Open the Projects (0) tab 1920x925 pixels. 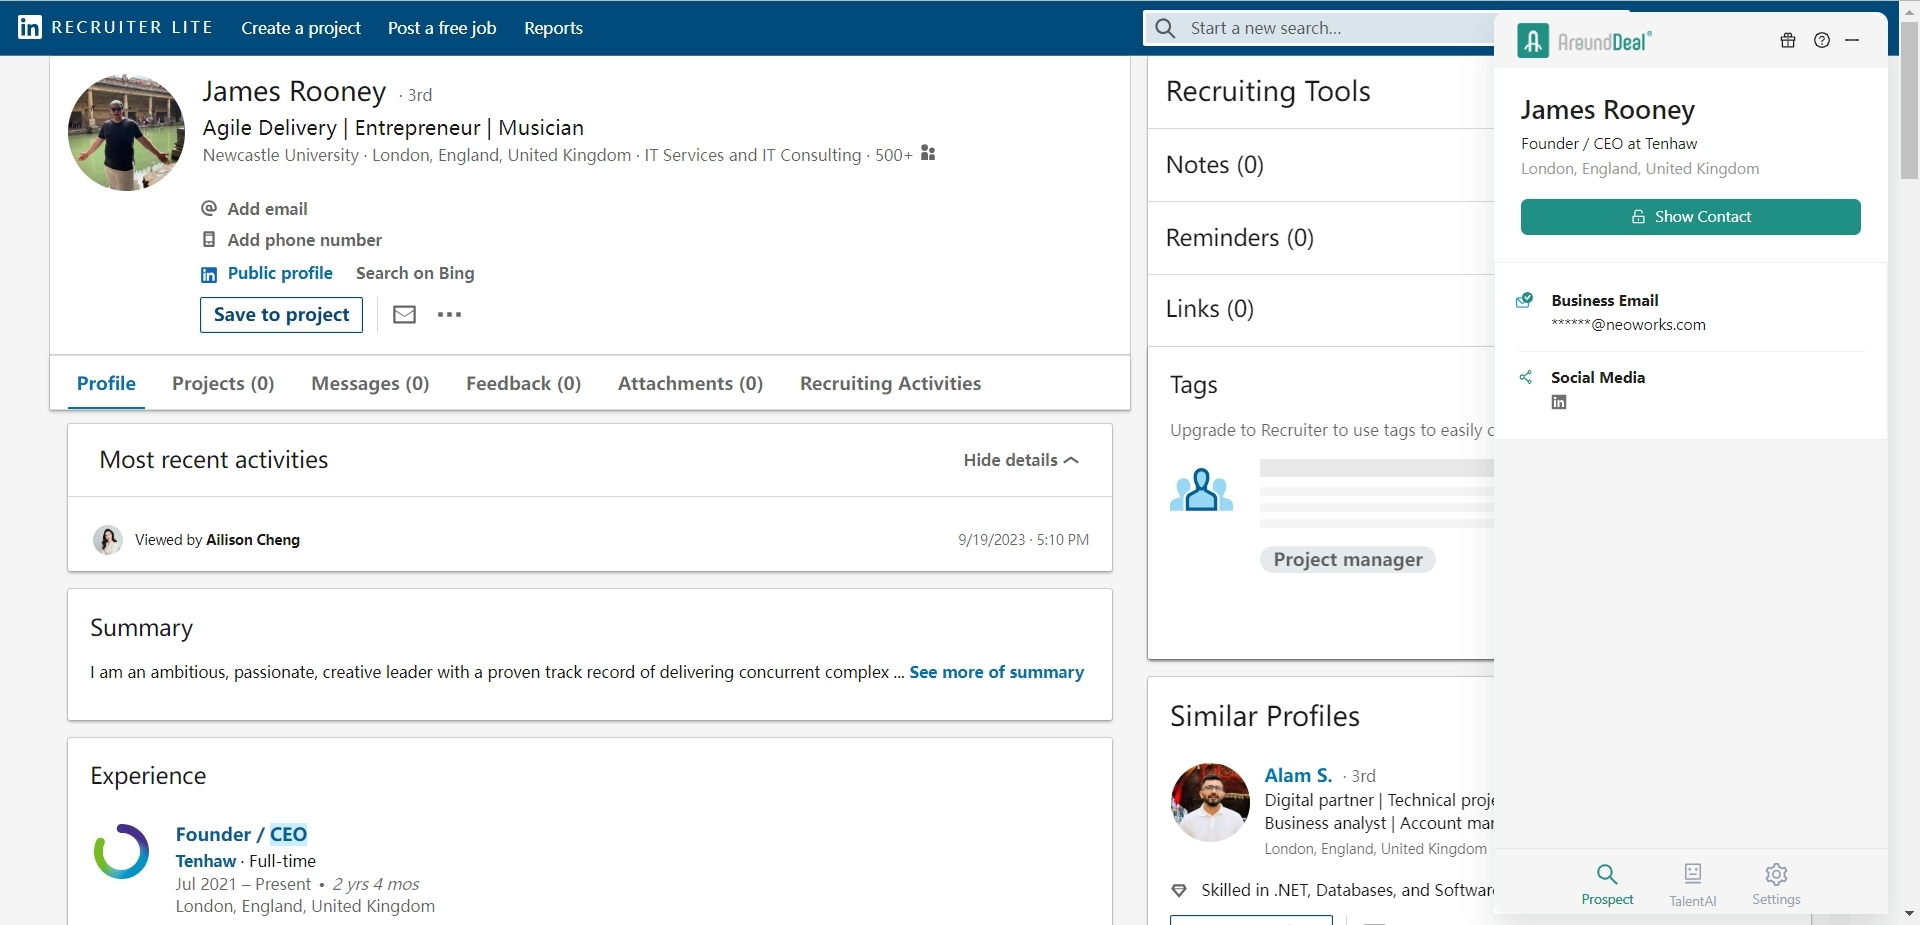pos(223,383)
